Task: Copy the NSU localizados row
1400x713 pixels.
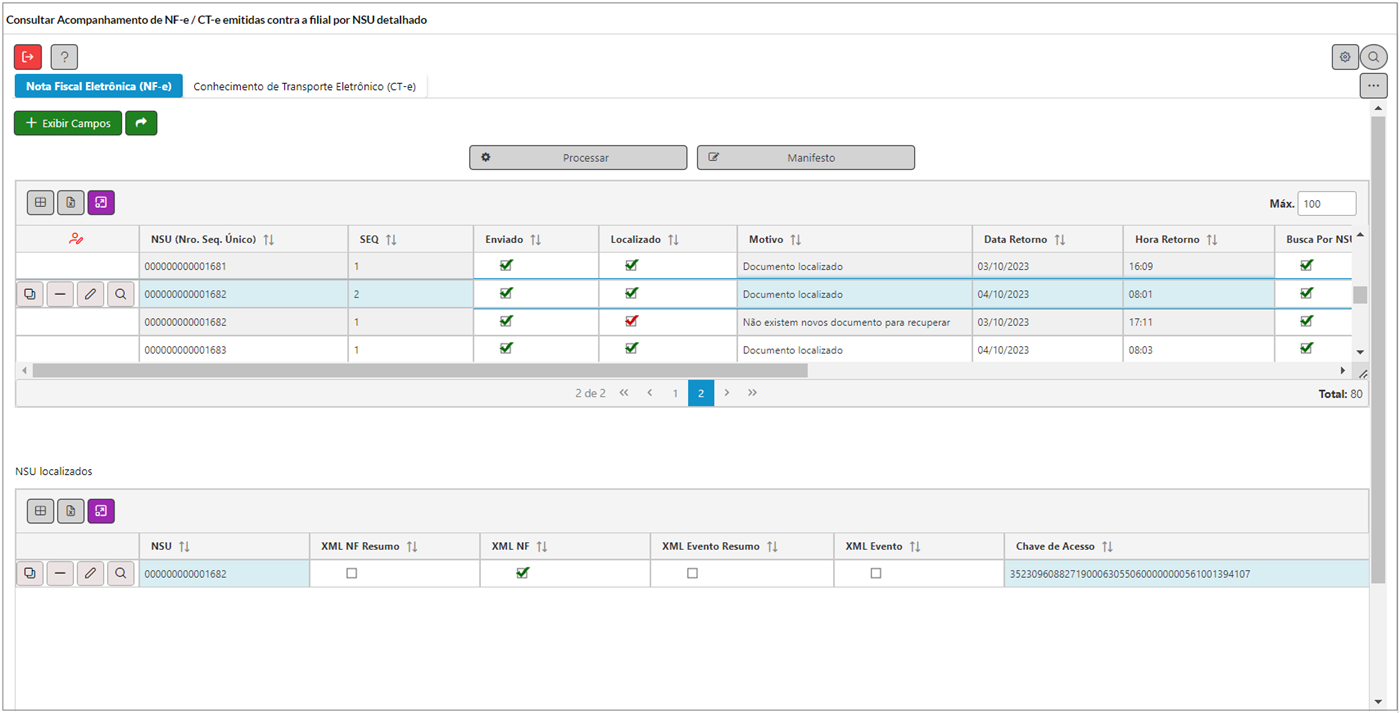Action: pos(30,573)
